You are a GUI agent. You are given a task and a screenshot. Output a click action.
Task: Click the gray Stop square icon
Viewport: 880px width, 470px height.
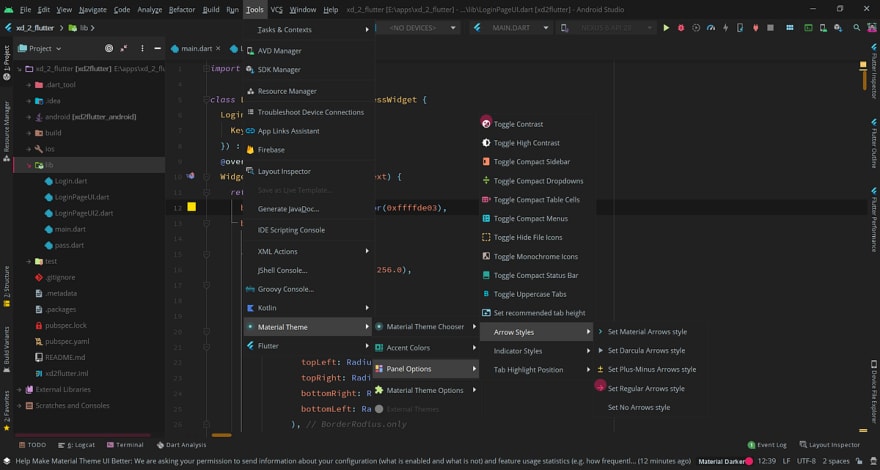tap(771, 28)
